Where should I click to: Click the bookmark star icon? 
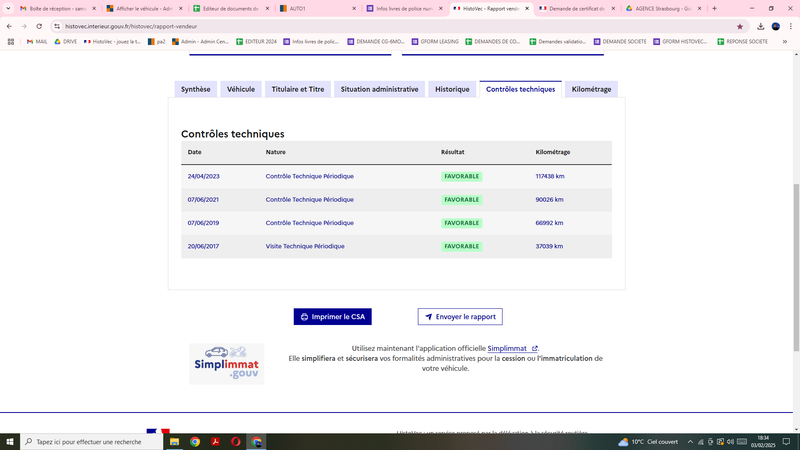tap(740, 27)
